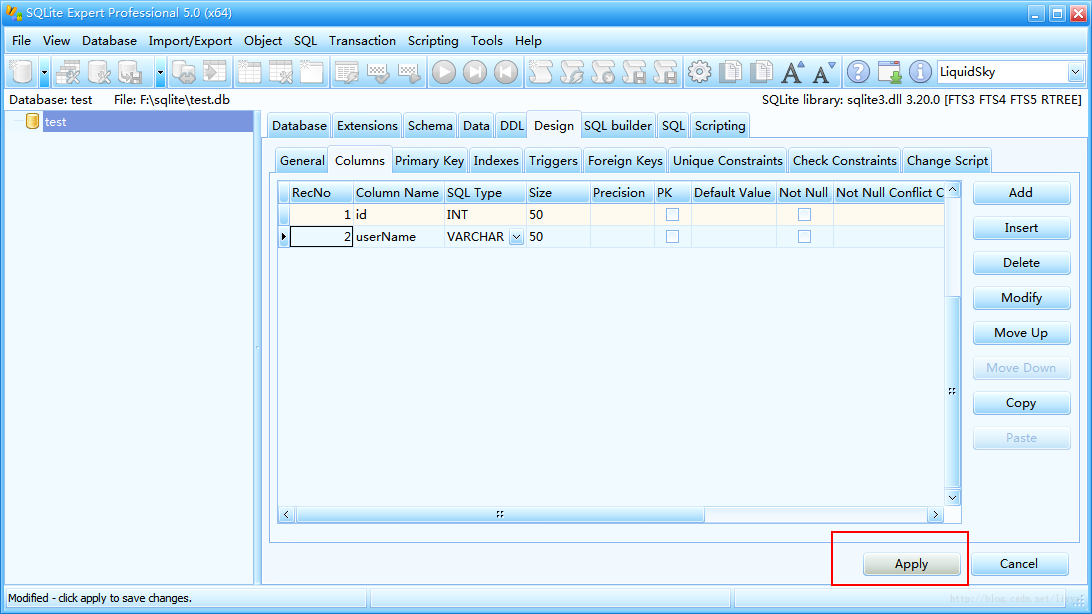Click the Delete button
The image size is (1092, 614).
[1021, 262]
